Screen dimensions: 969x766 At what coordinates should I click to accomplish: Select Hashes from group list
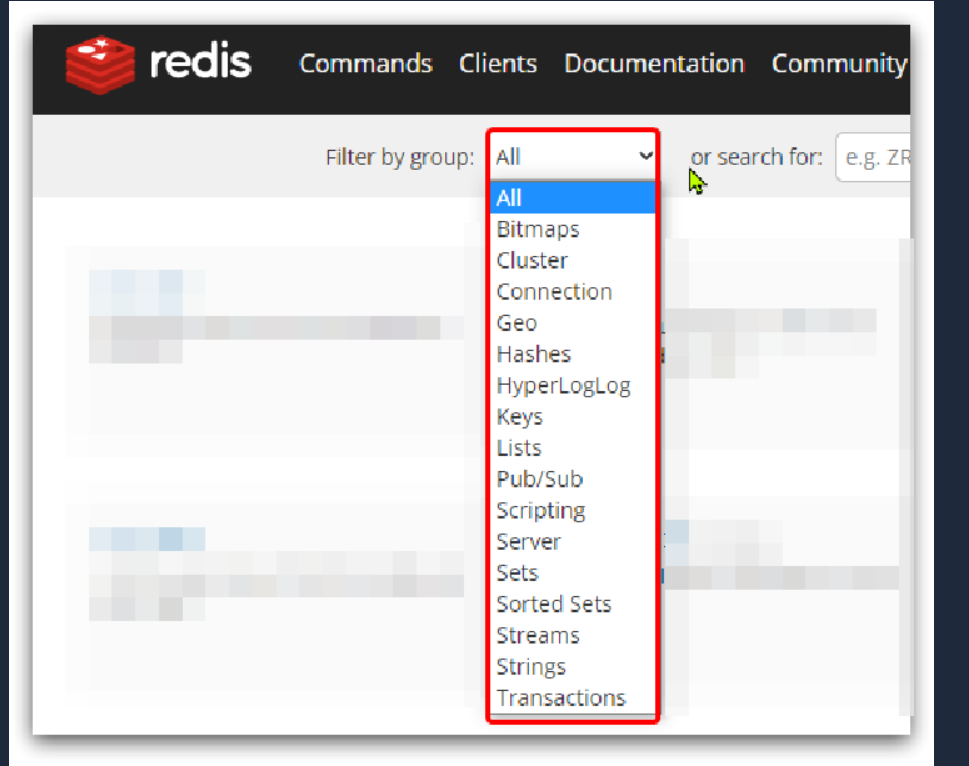[x=573, y=354]
